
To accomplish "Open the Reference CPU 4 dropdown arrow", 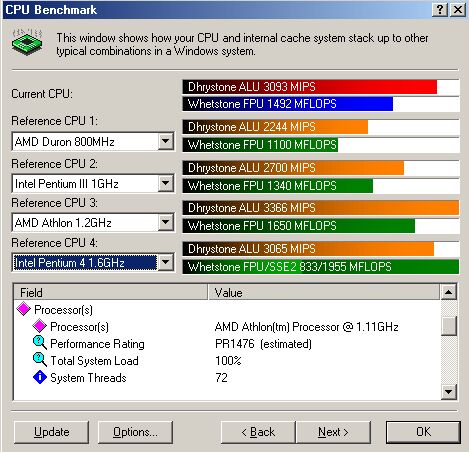I will point(165,263).
